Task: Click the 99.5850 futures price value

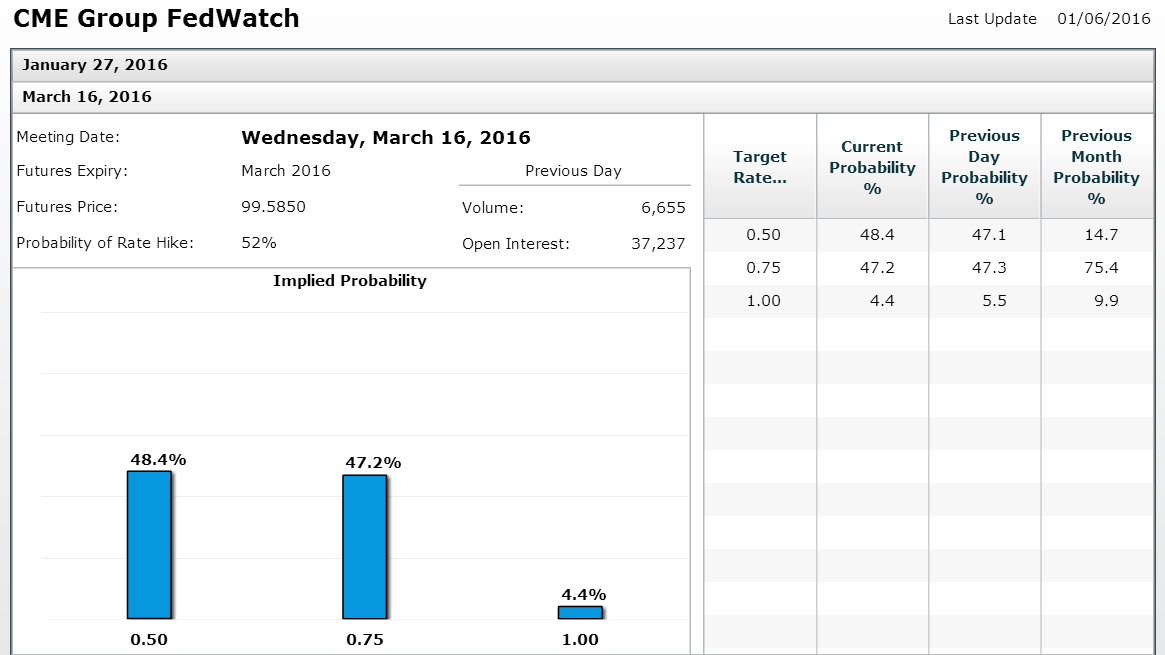Action: 273,207
